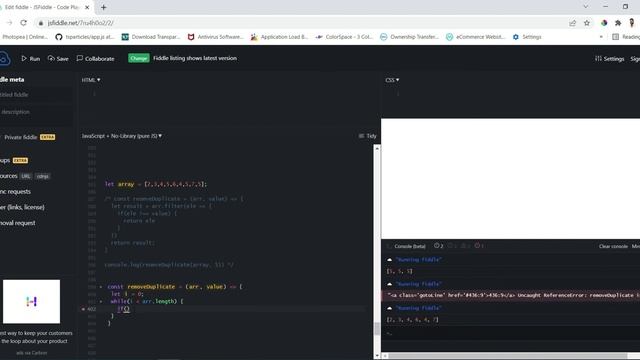
Task: Toggle the red console error count filter
Action: pyautogui.click(x=479, y=246)
